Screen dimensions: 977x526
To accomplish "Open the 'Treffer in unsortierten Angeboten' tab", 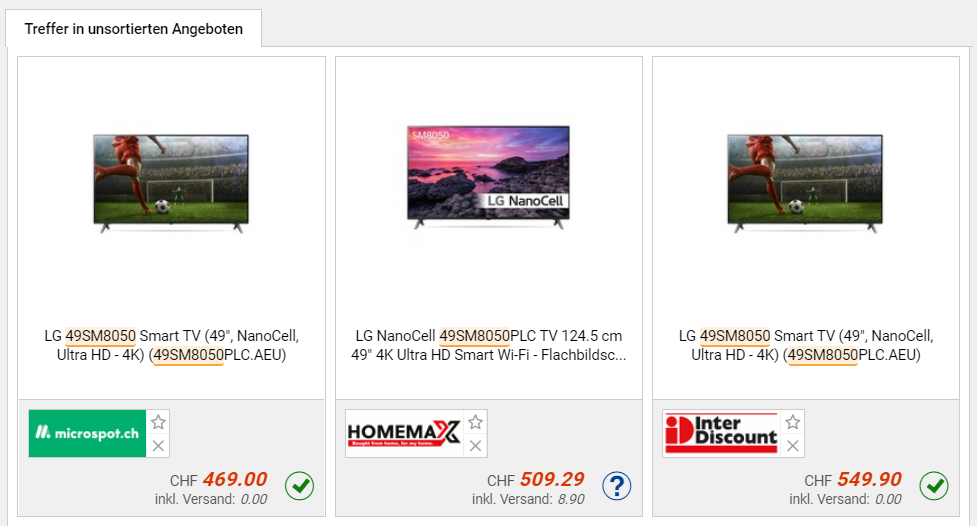I will [x=133, y=29].
